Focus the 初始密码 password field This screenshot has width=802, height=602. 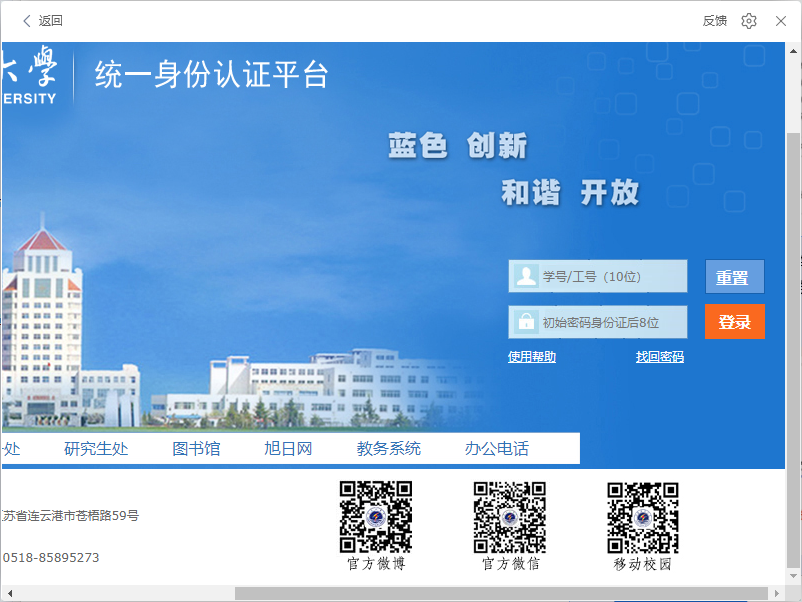612,322
